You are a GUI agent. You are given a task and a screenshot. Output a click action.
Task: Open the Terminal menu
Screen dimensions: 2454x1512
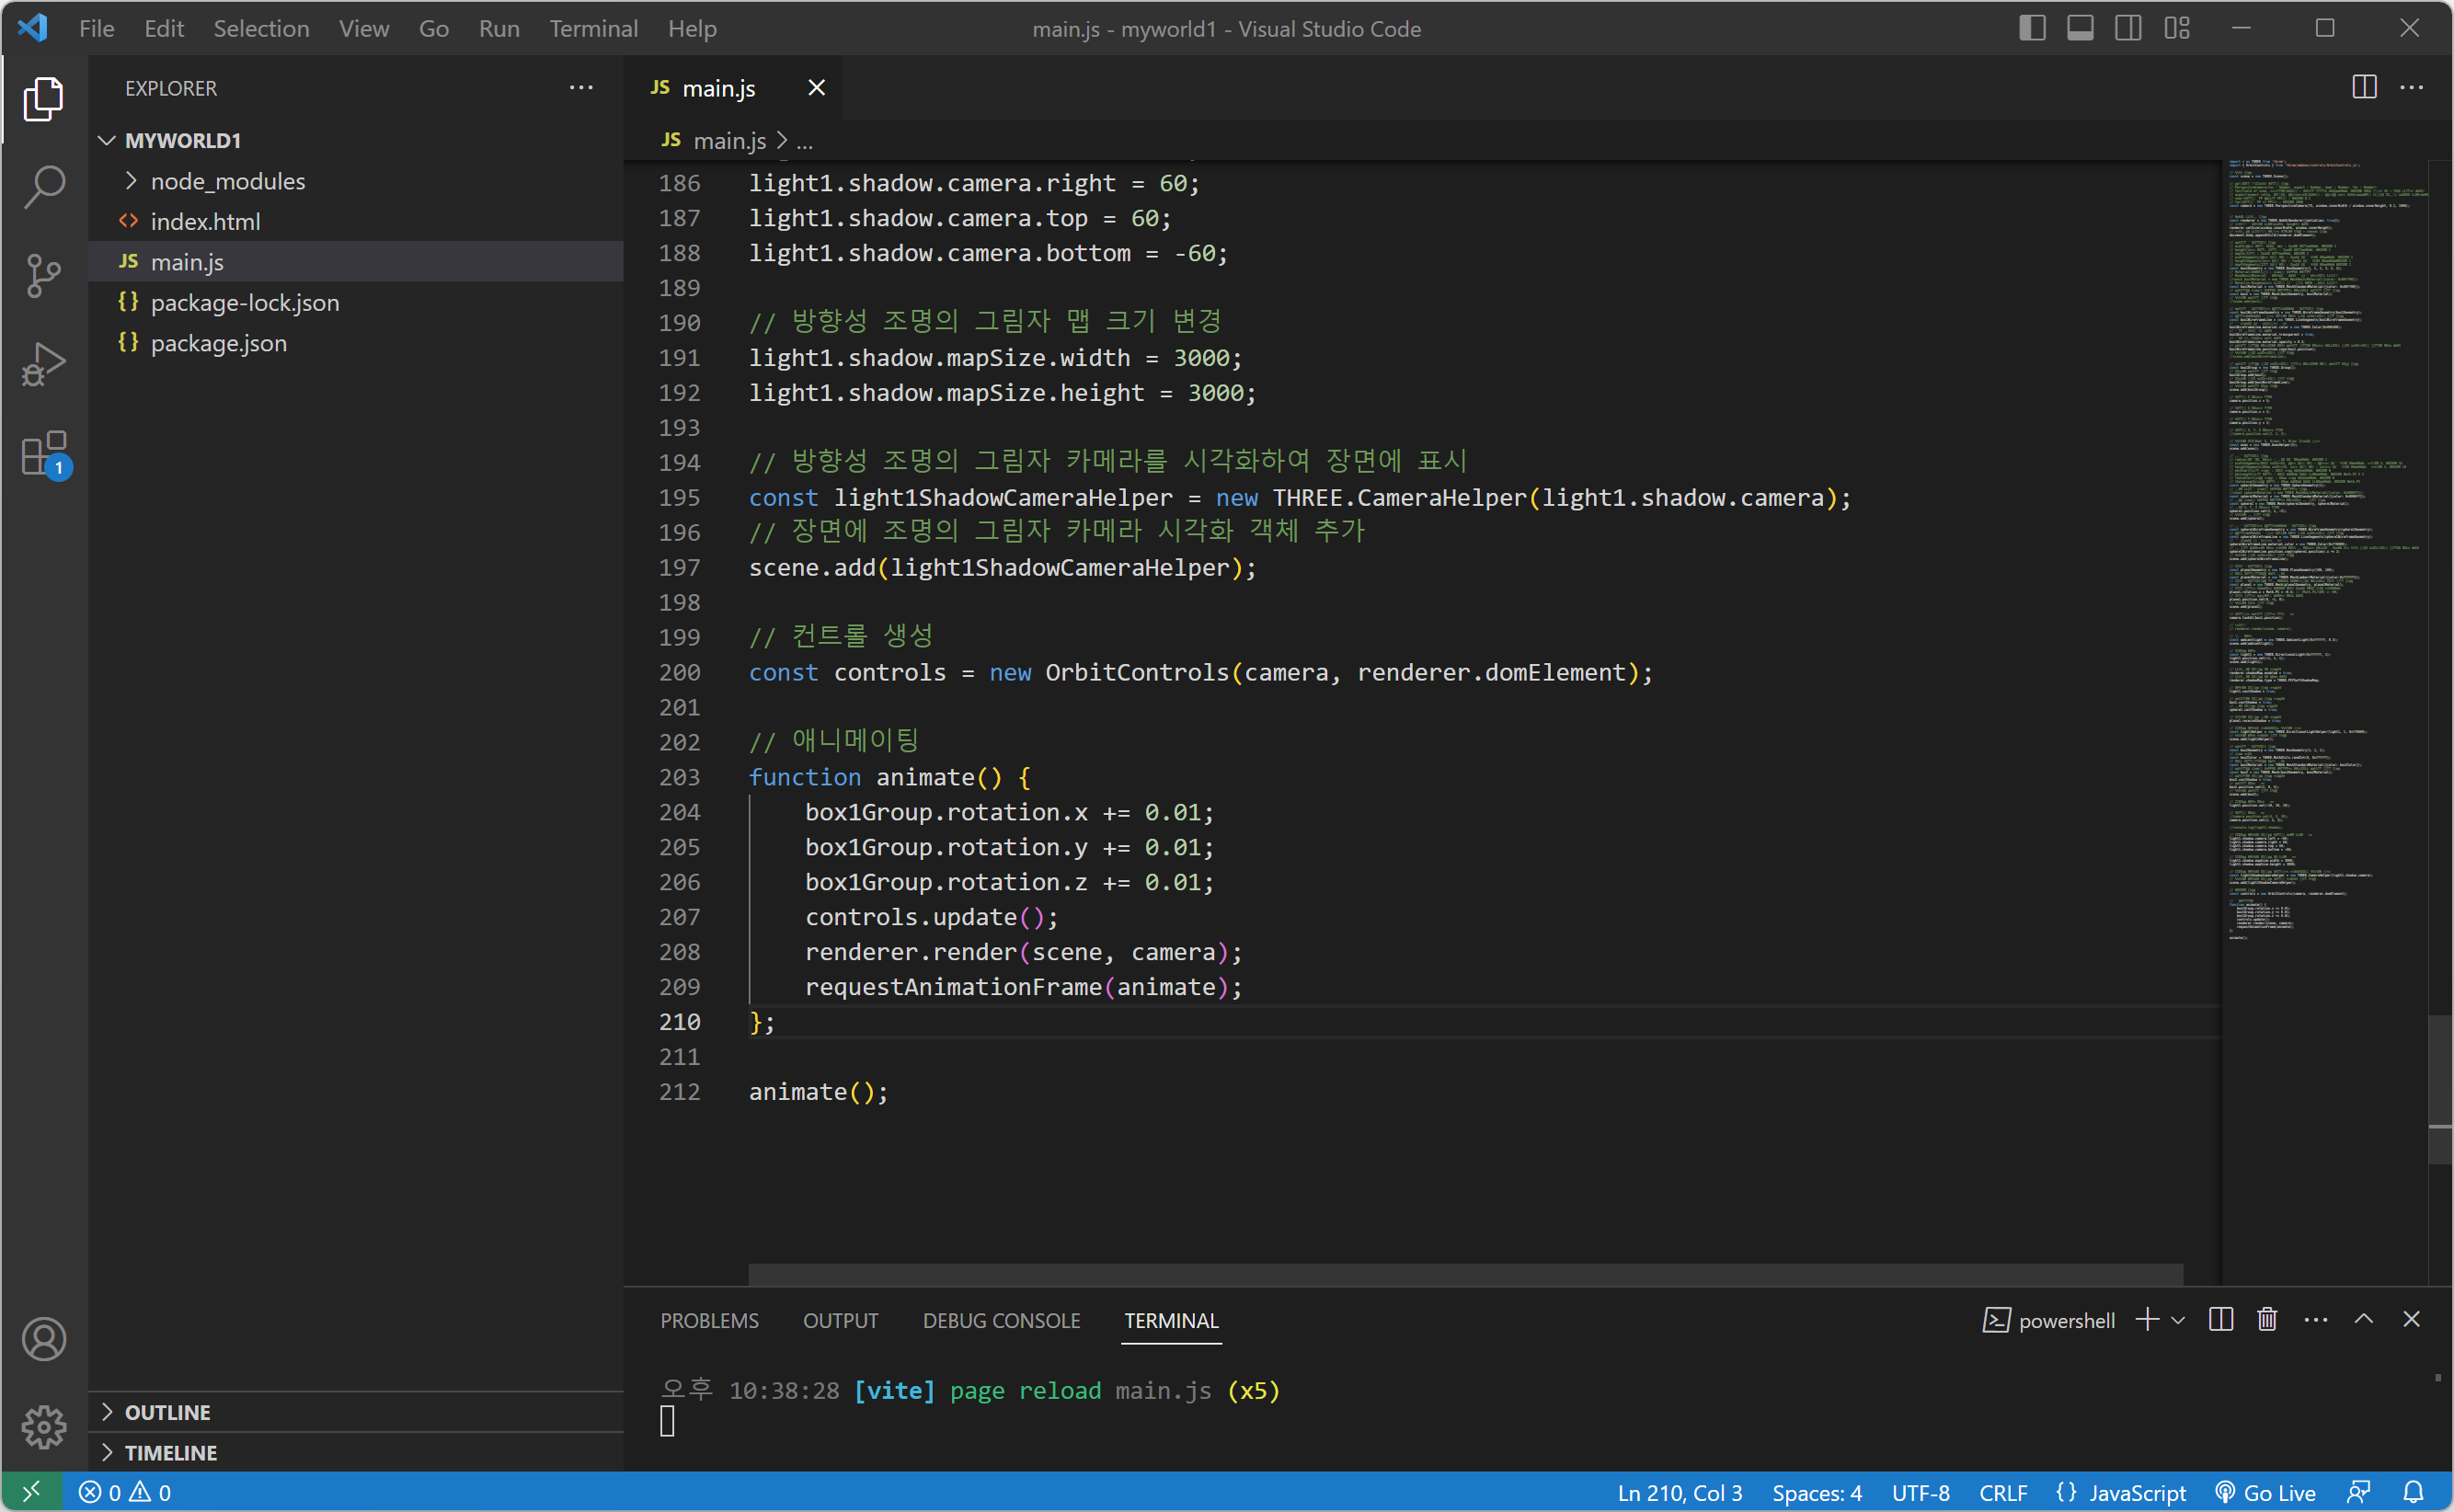click(x=593, y=28)
